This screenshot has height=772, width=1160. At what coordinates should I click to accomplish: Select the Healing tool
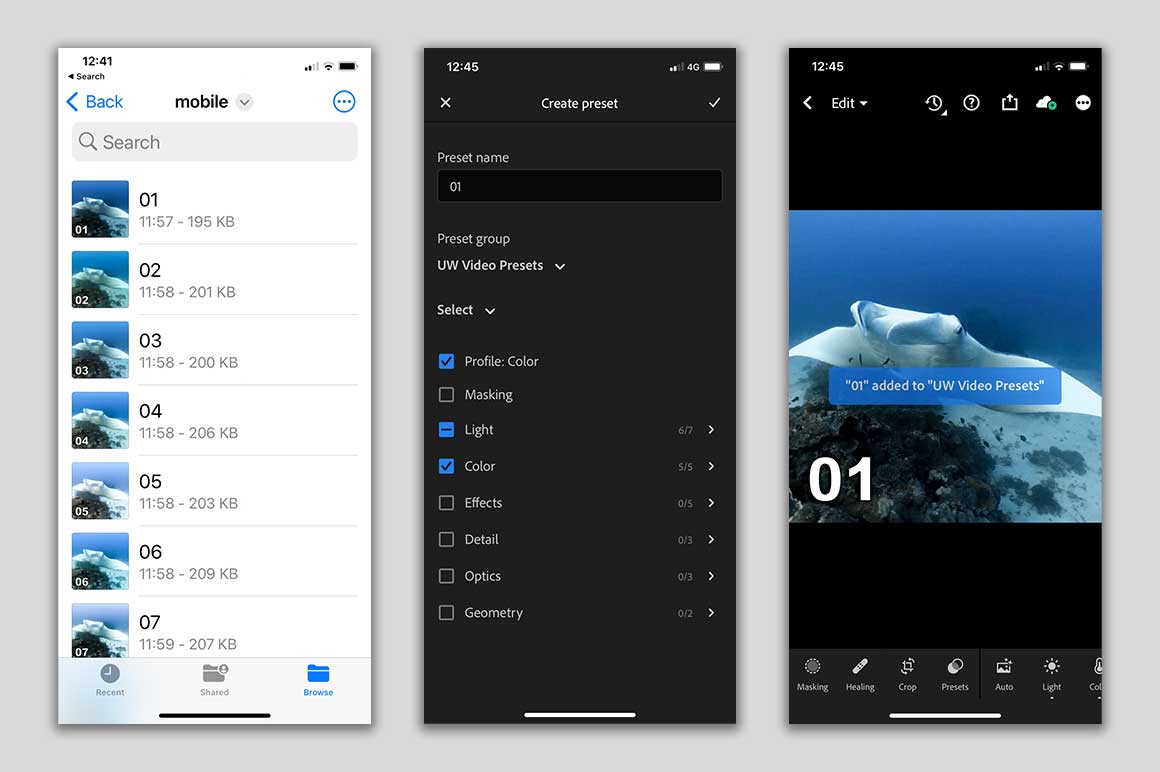tap(859, 673)
